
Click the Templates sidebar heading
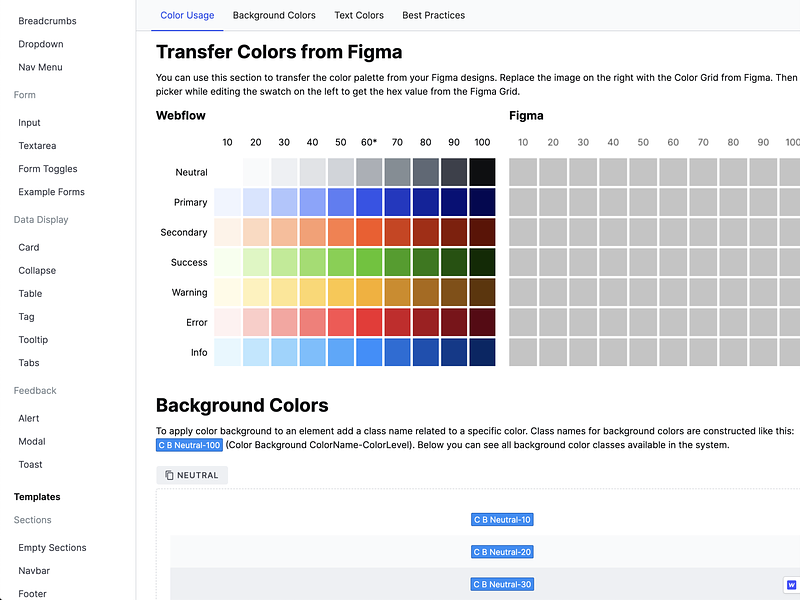[x=37, y=497]
